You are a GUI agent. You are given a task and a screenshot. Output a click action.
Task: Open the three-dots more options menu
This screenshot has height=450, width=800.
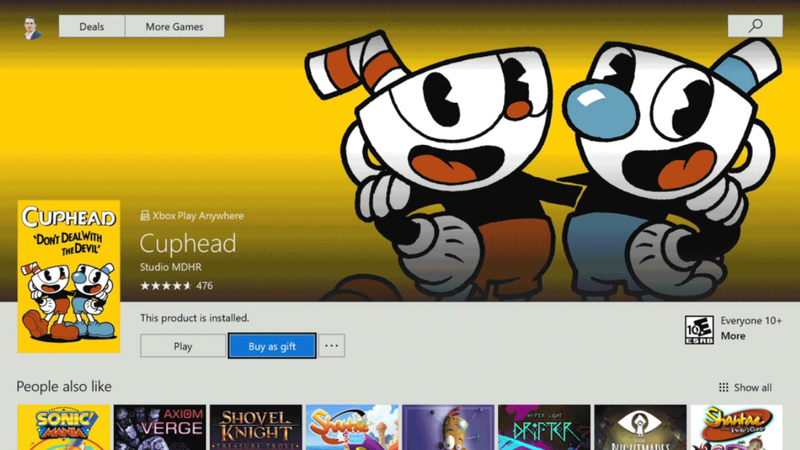332,346
